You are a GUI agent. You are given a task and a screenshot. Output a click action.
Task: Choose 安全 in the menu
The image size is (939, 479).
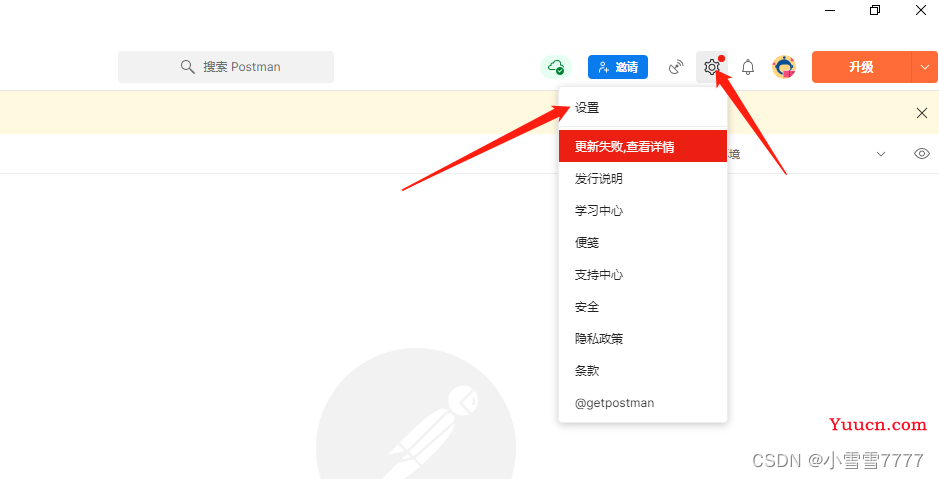(643, 307)
